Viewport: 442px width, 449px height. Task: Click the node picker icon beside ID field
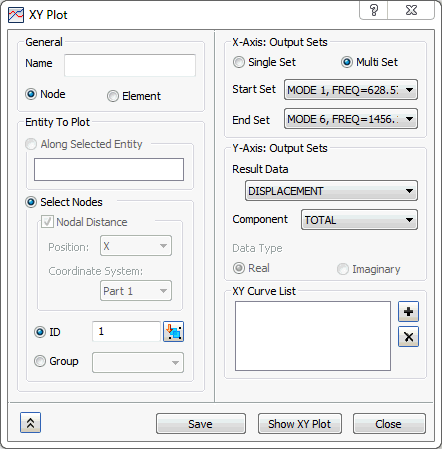(173, 332)
